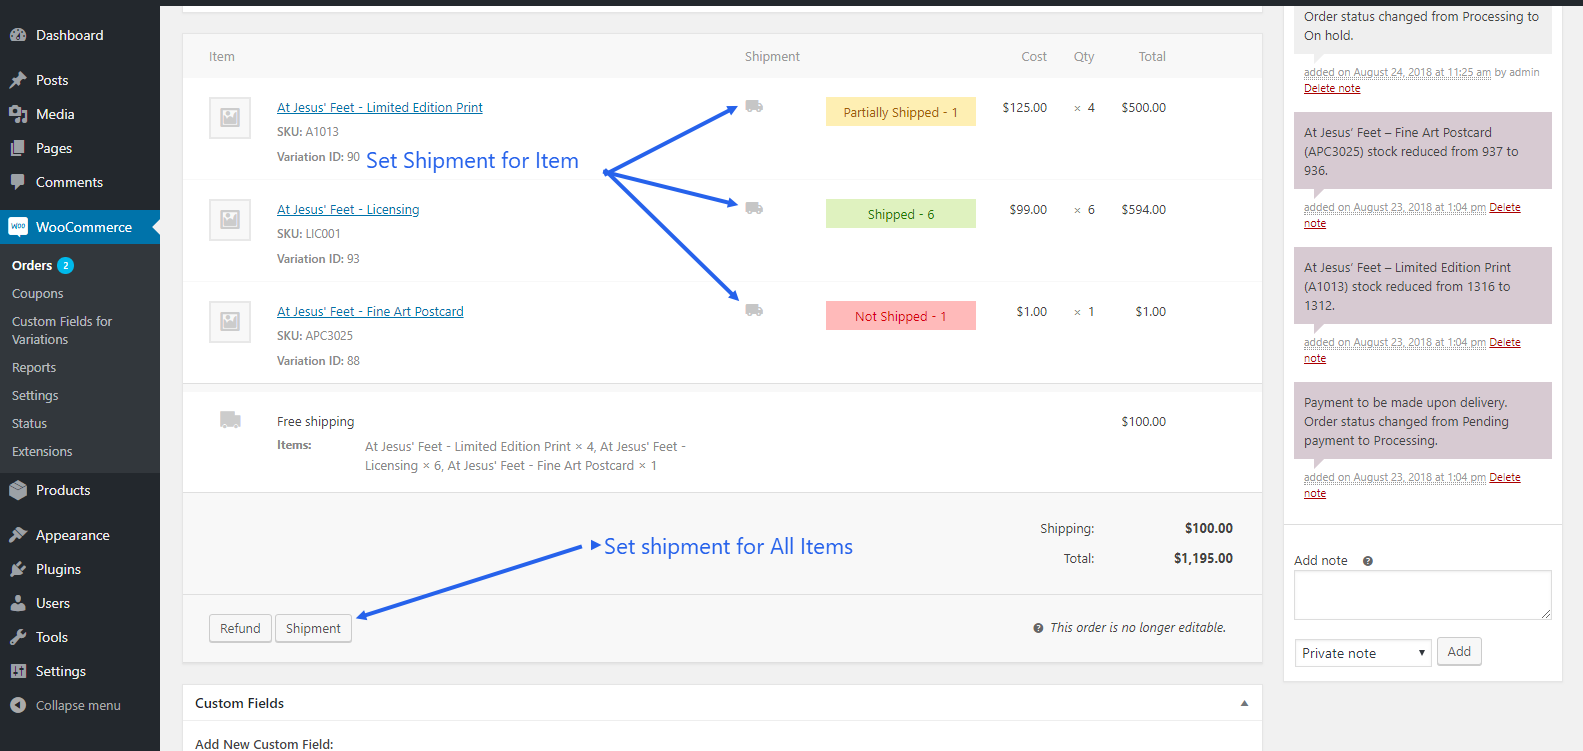Click the Pages icon in sidebar

click(18, 148)
